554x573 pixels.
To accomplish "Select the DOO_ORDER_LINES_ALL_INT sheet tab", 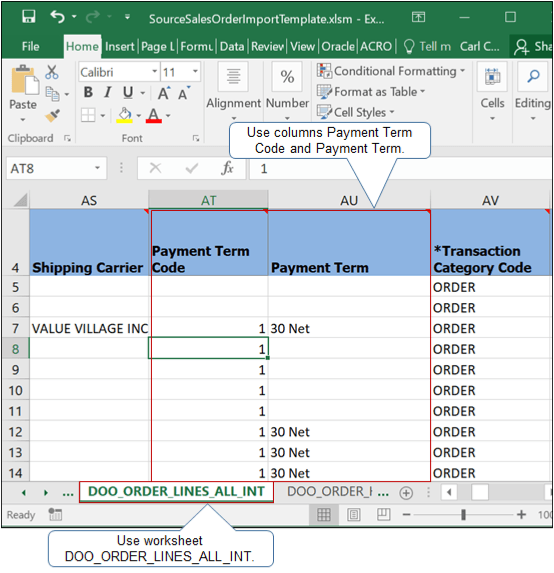I will click(x=177, y=492).
